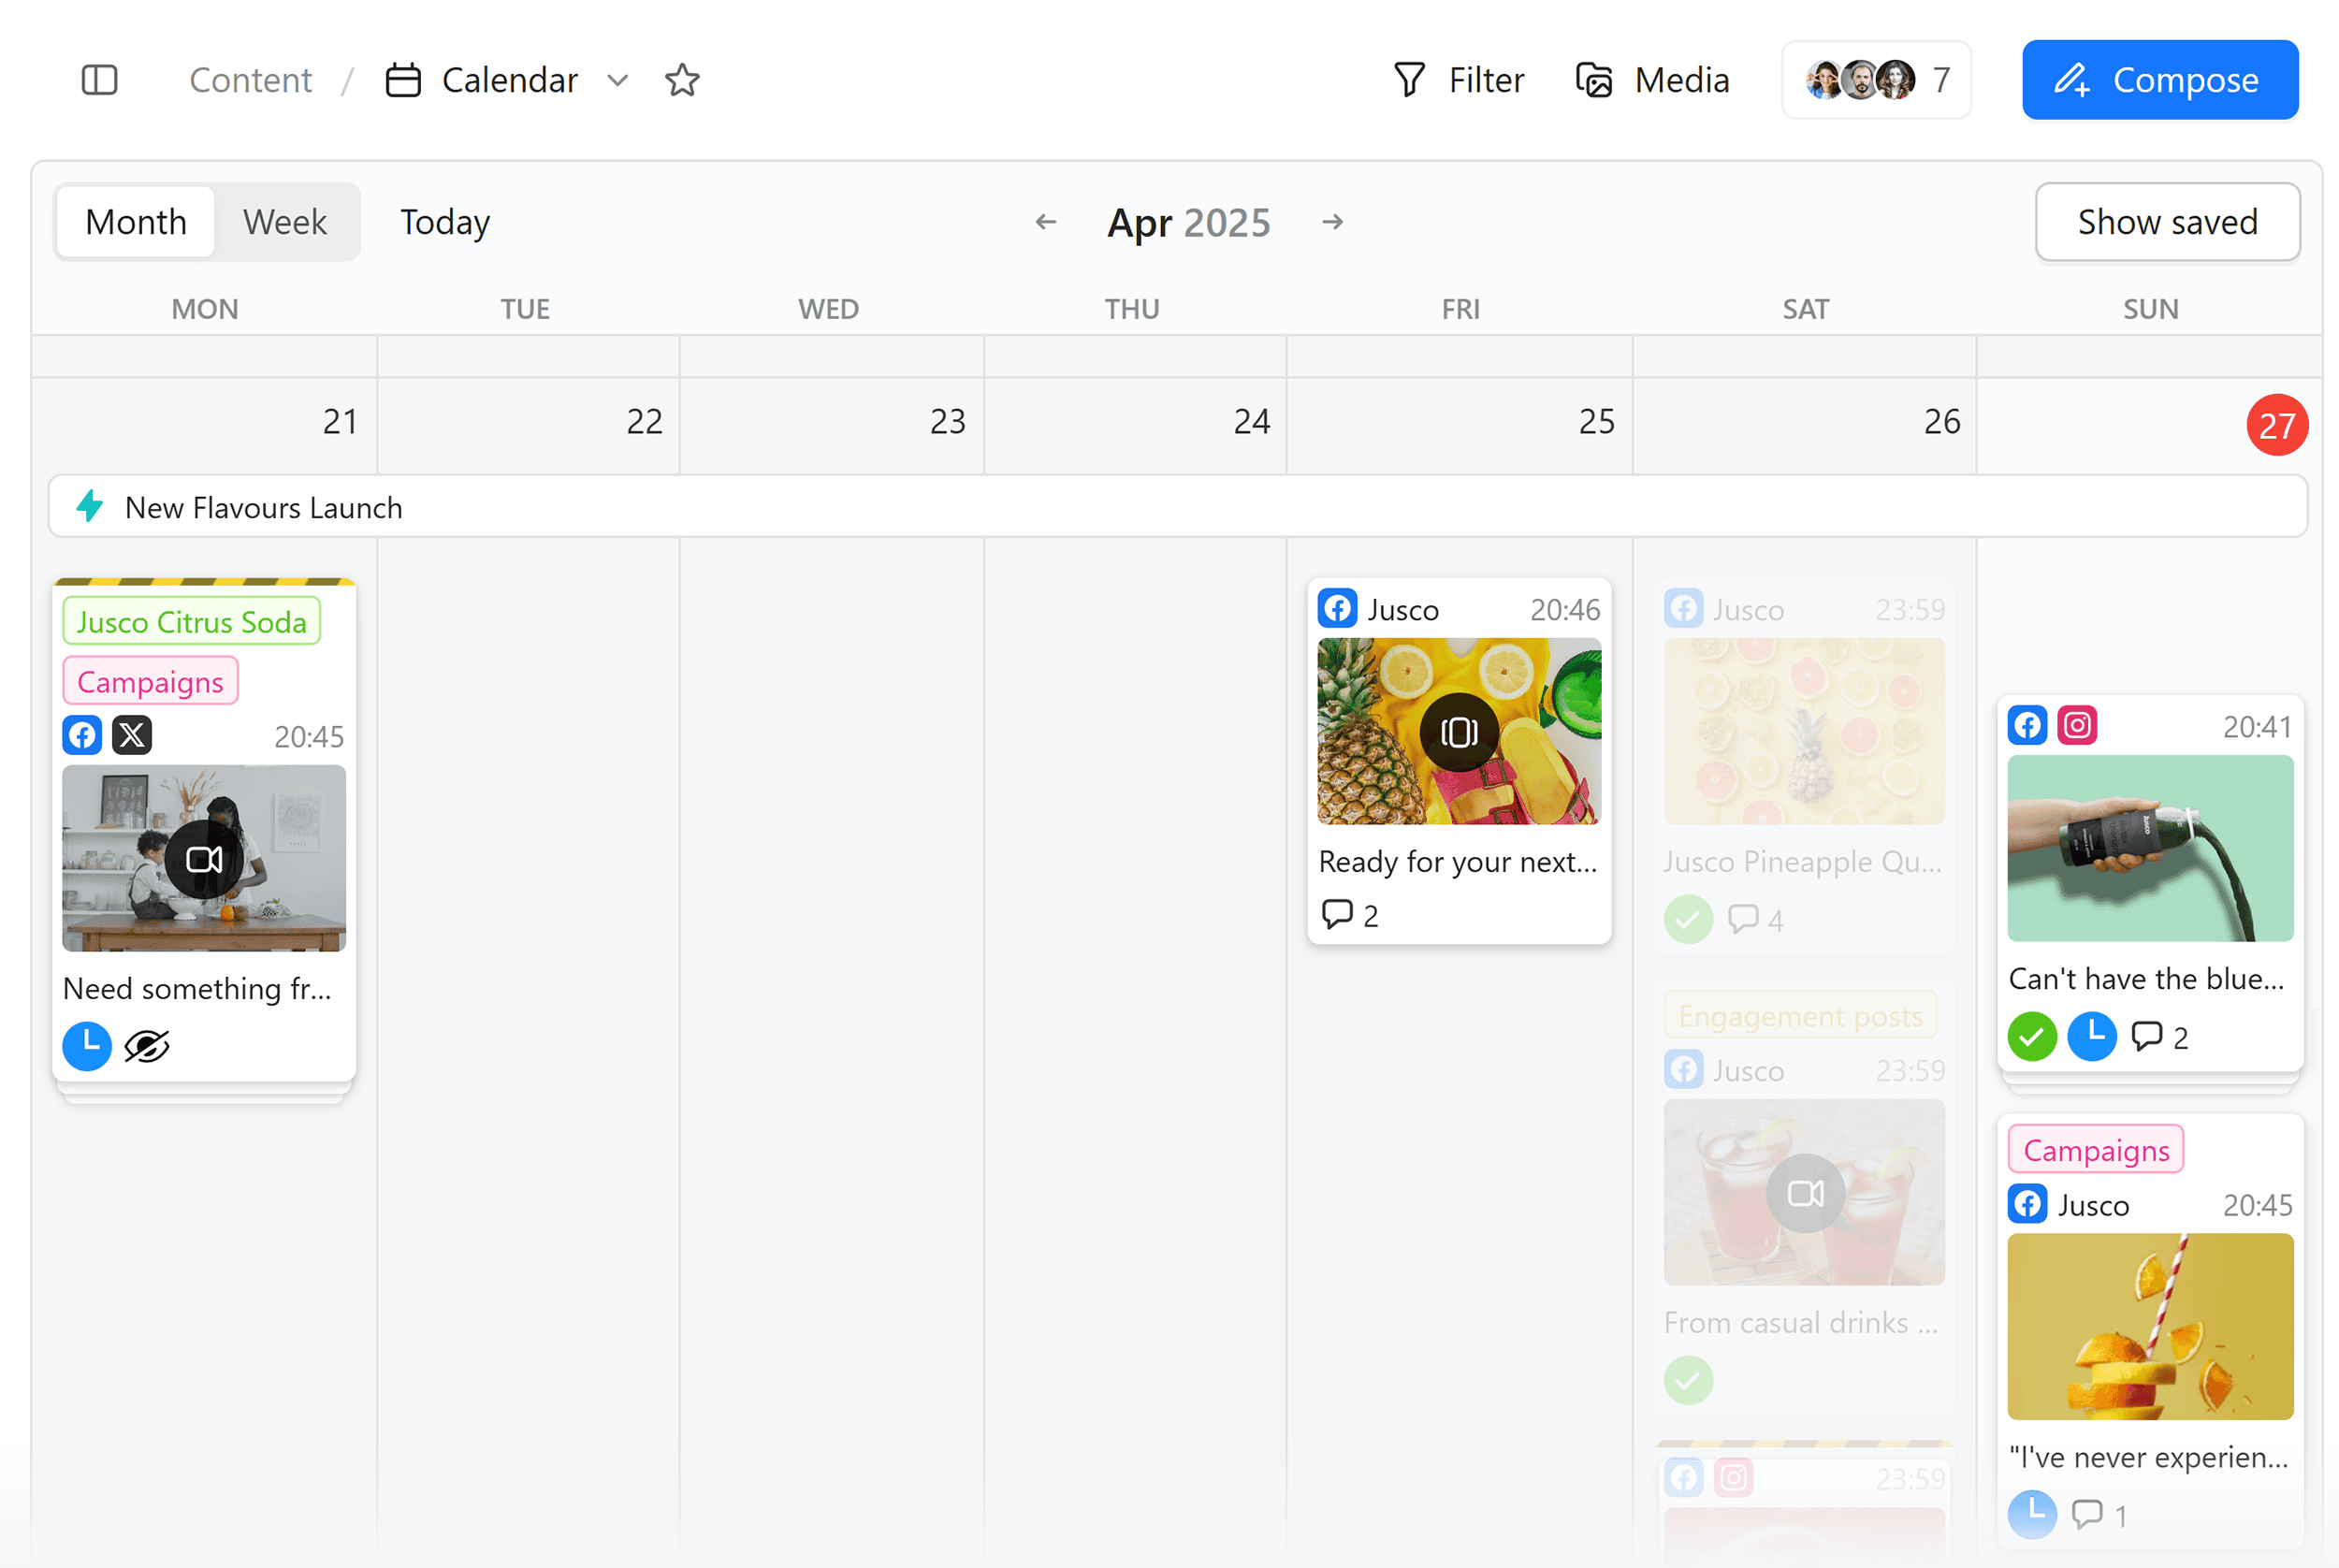Screen dimensions: 2339x1568
Task: Click the Facebook icon on the Citrus Soda post
Action: pyautogui.click(x=82, y=735)
